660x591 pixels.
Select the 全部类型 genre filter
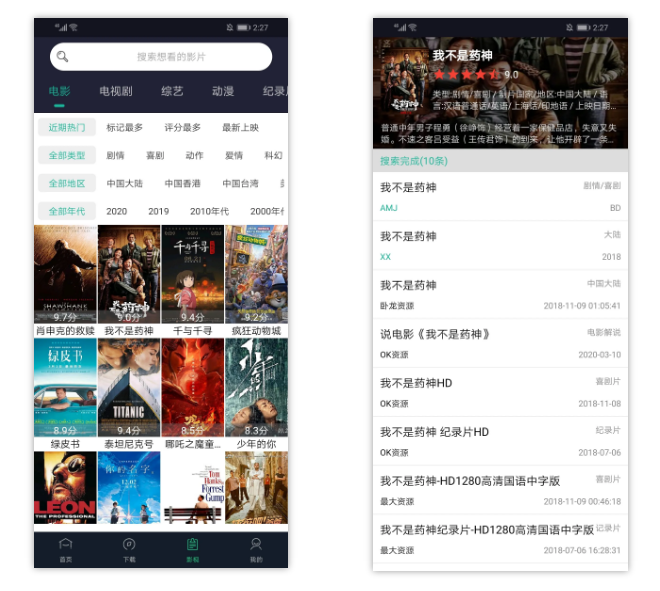pyautogui.click(x=67, y=155)
